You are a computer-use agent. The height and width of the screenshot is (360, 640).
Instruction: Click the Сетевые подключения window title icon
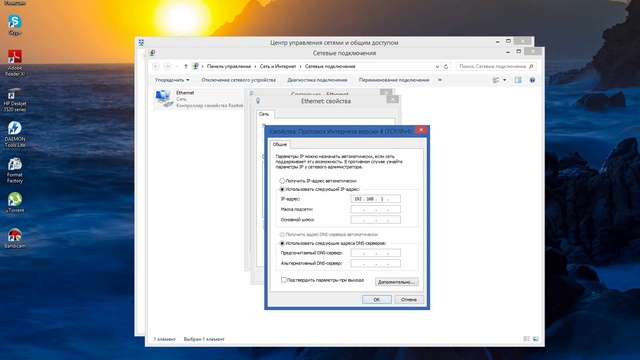tap(152, 53)
